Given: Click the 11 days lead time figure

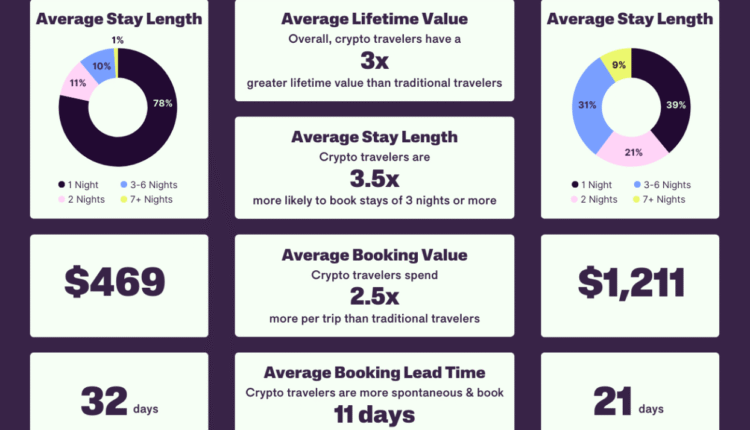Looking at the screenshot, I should [374, 413].
